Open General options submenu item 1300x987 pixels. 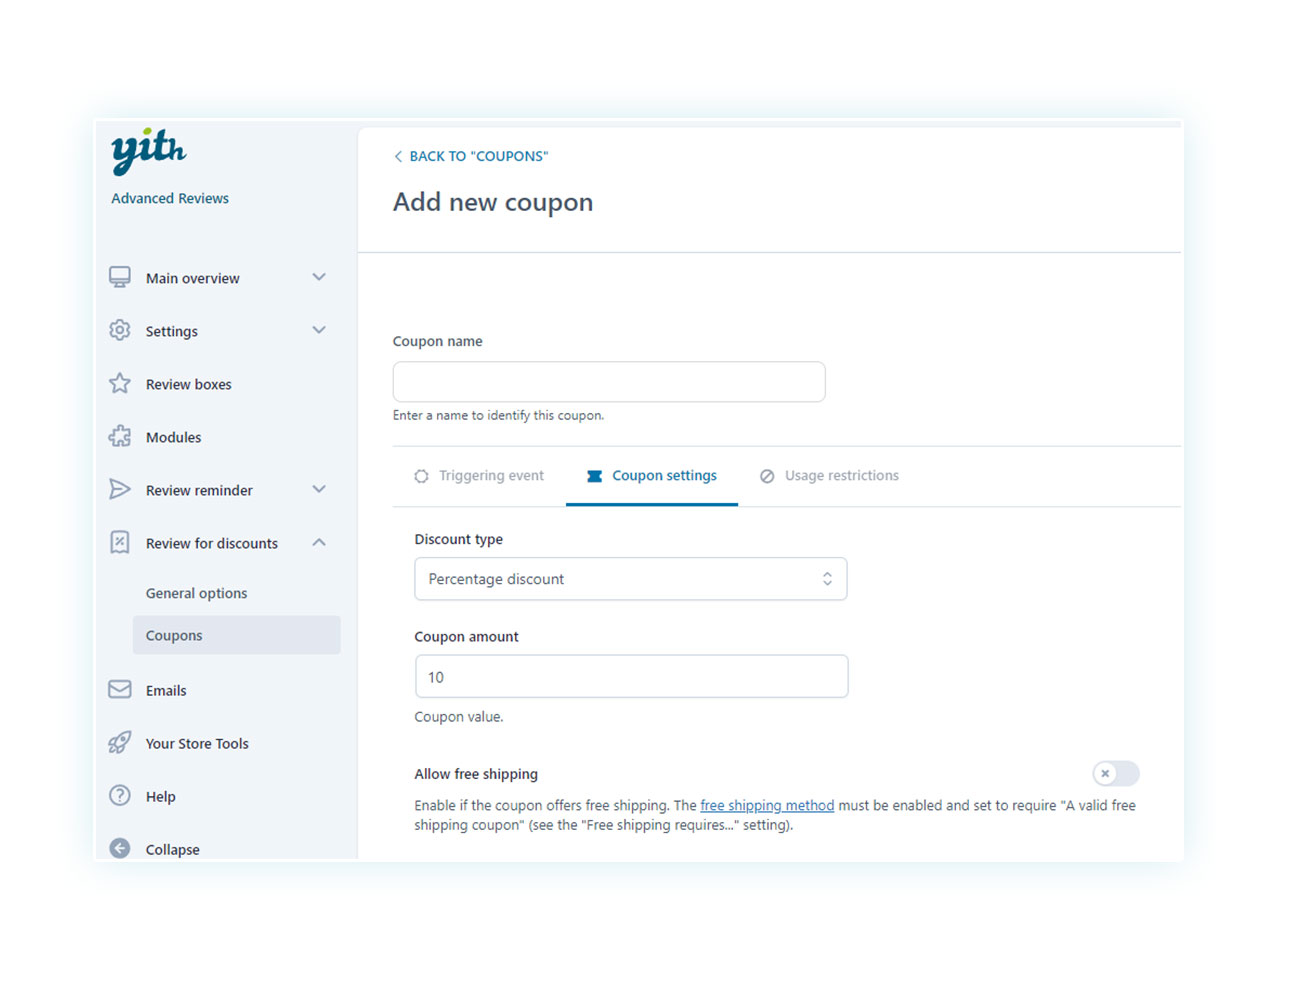point(196,593)
